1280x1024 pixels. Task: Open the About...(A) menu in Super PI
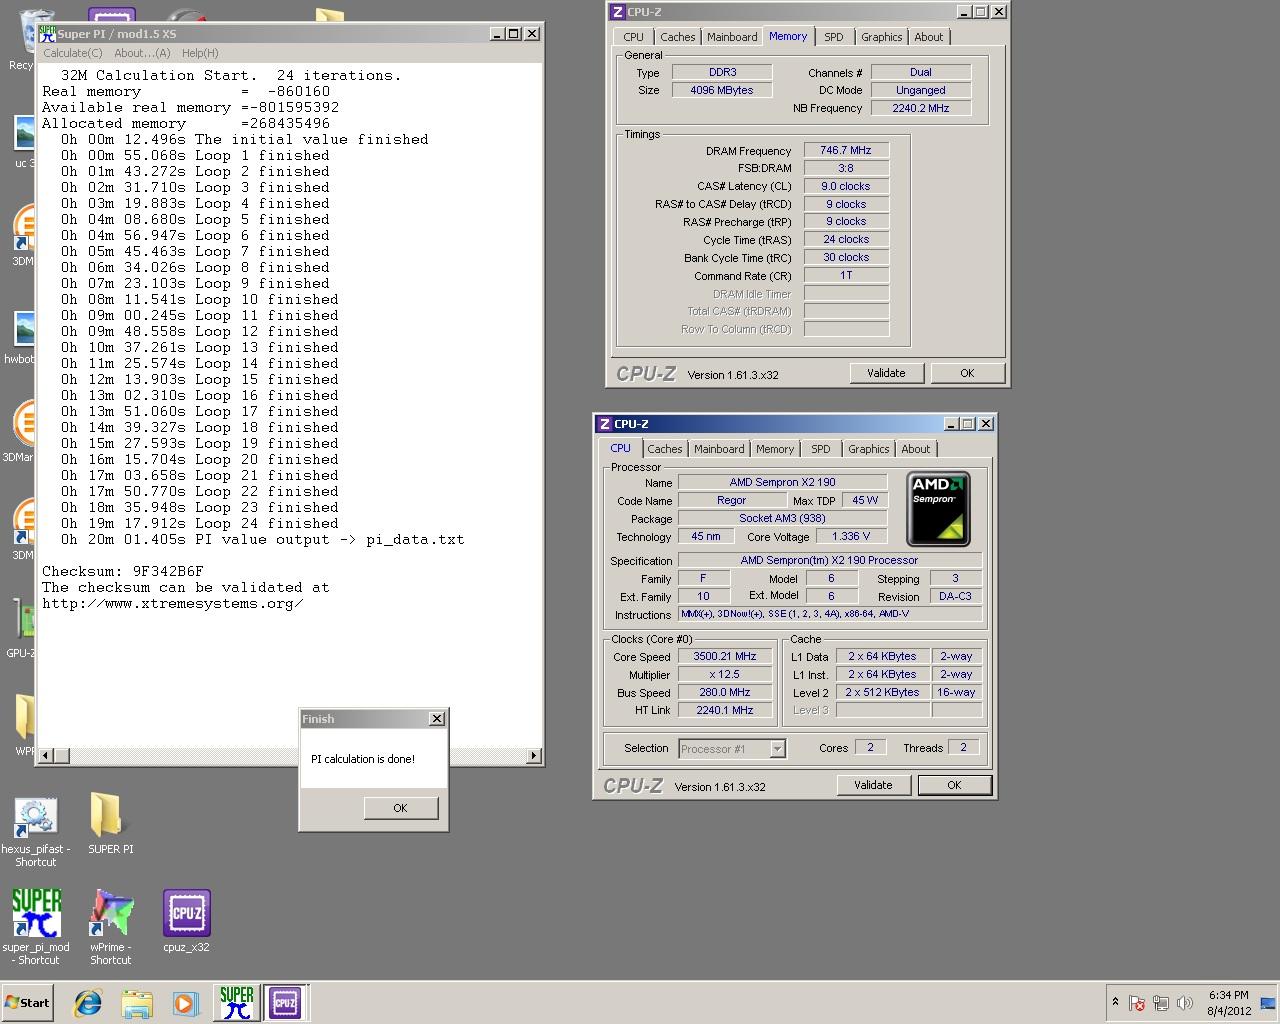142,53
